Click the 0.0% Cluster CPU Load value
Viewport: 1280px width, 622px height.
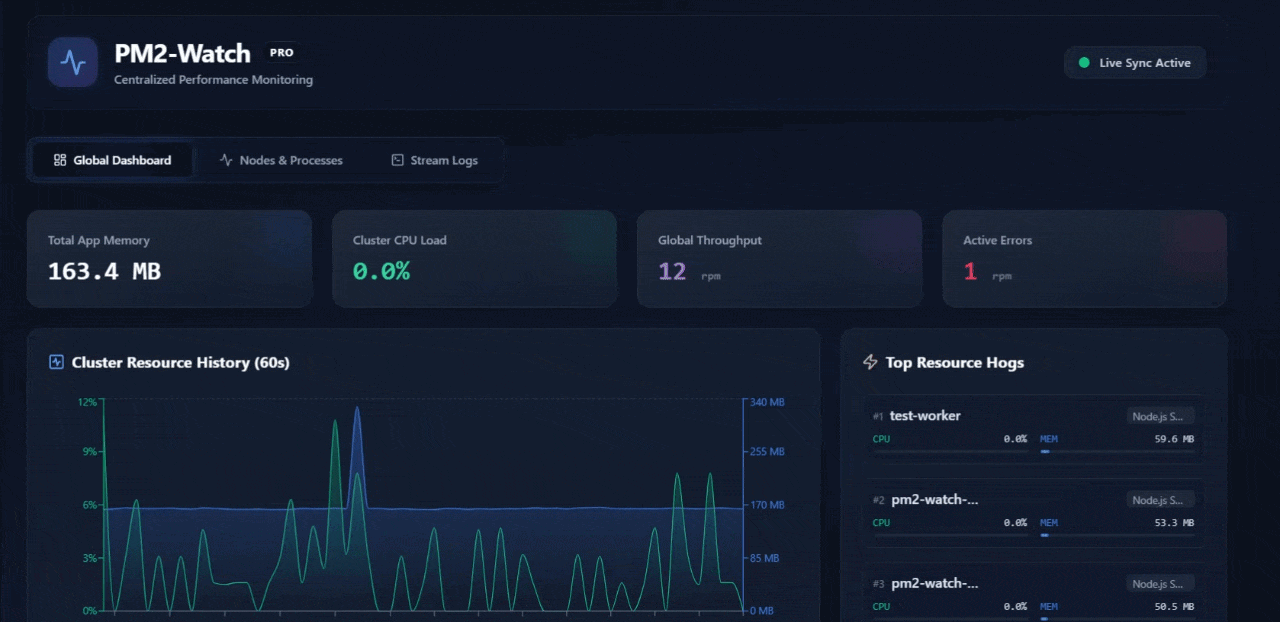click(x=381, y=271)
